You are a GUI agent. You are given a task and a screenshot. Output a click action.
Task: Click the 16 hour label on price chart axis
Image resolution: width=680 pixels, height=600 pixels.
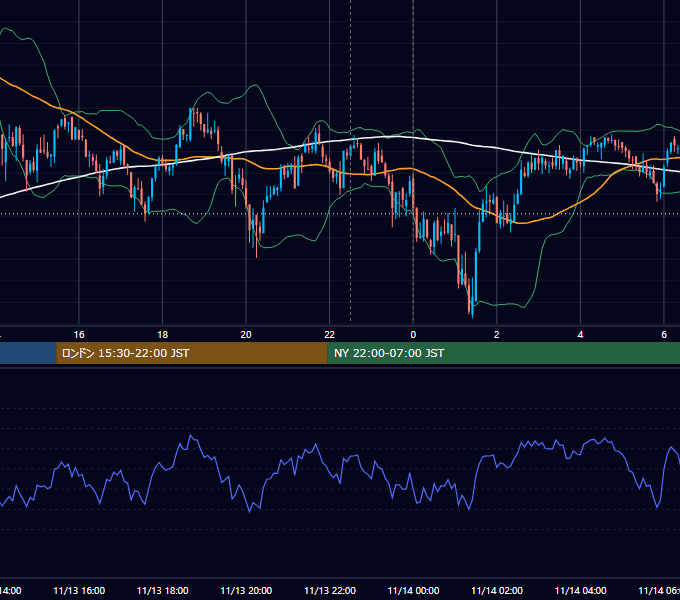(x=79, y=335)
